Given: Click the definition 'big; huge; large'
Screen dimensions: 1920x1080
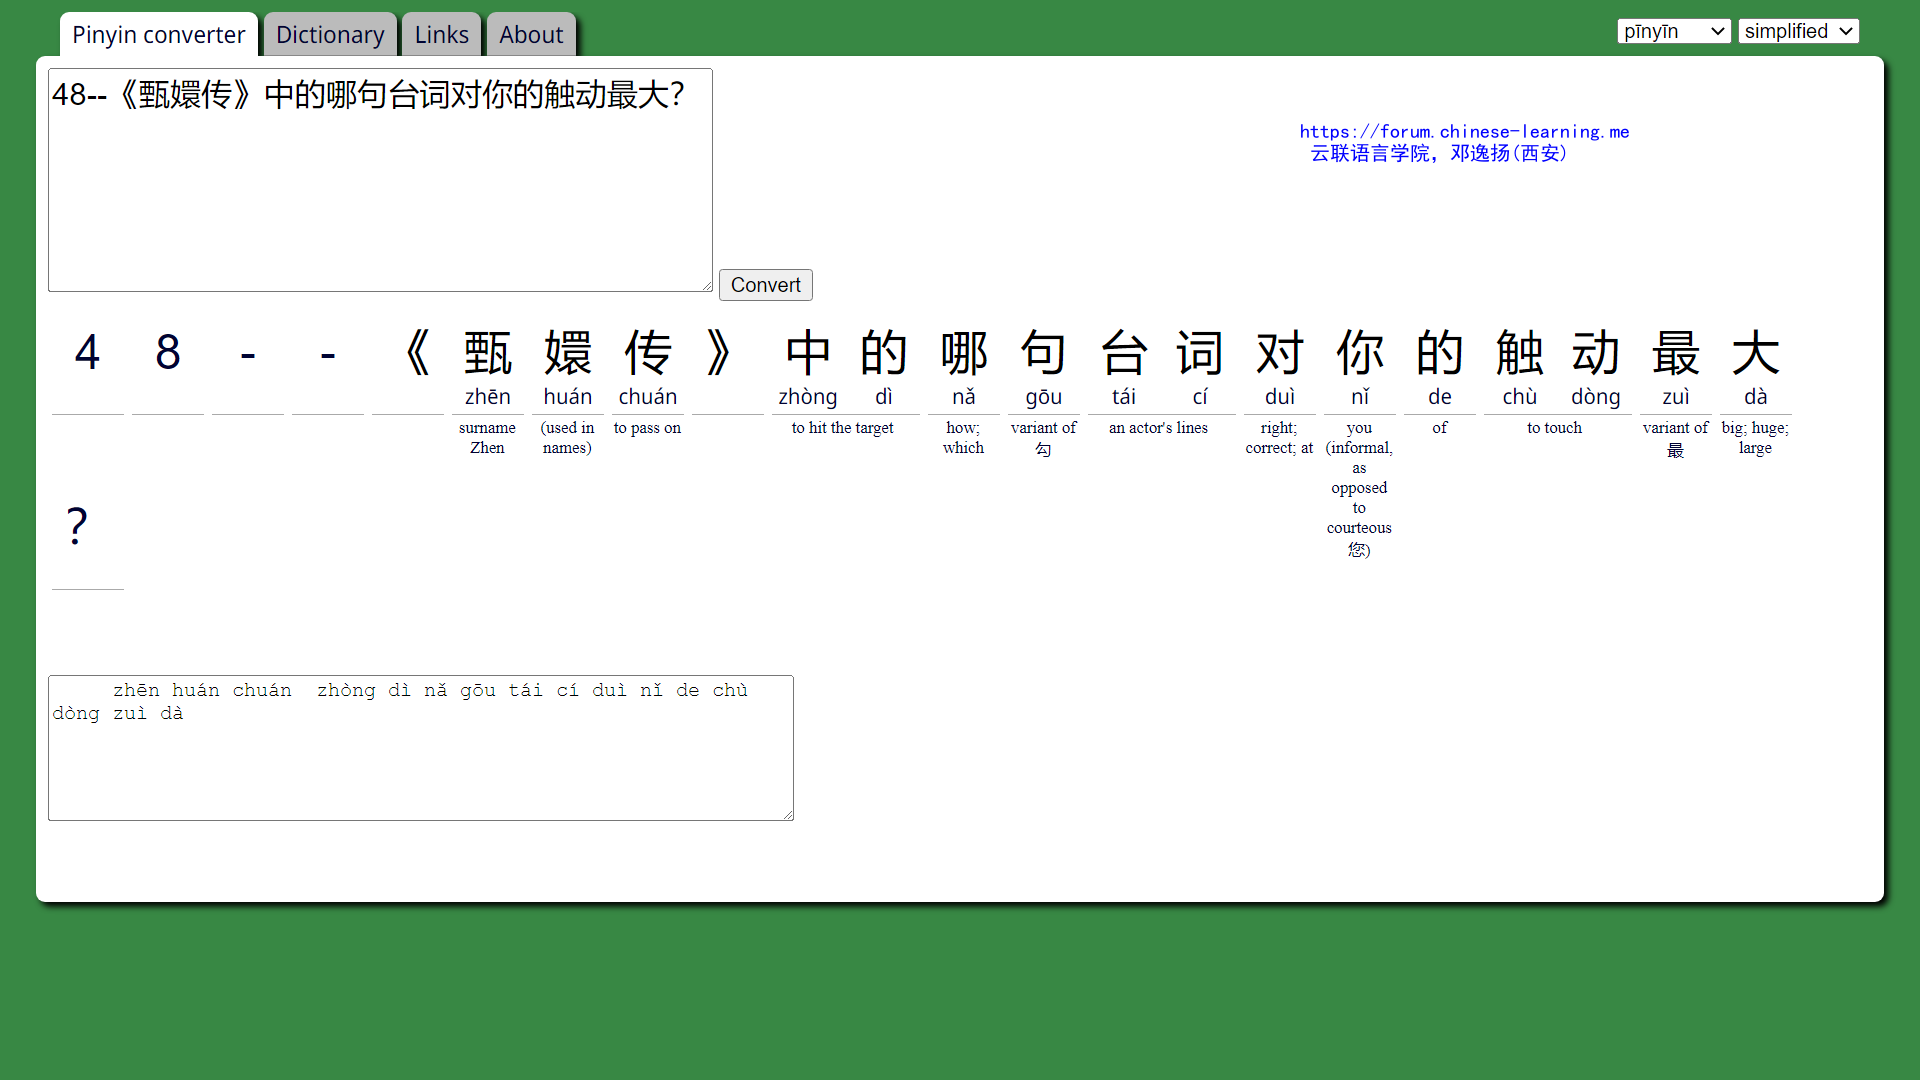Looking at the screenshot, I should click(1756, 438).
